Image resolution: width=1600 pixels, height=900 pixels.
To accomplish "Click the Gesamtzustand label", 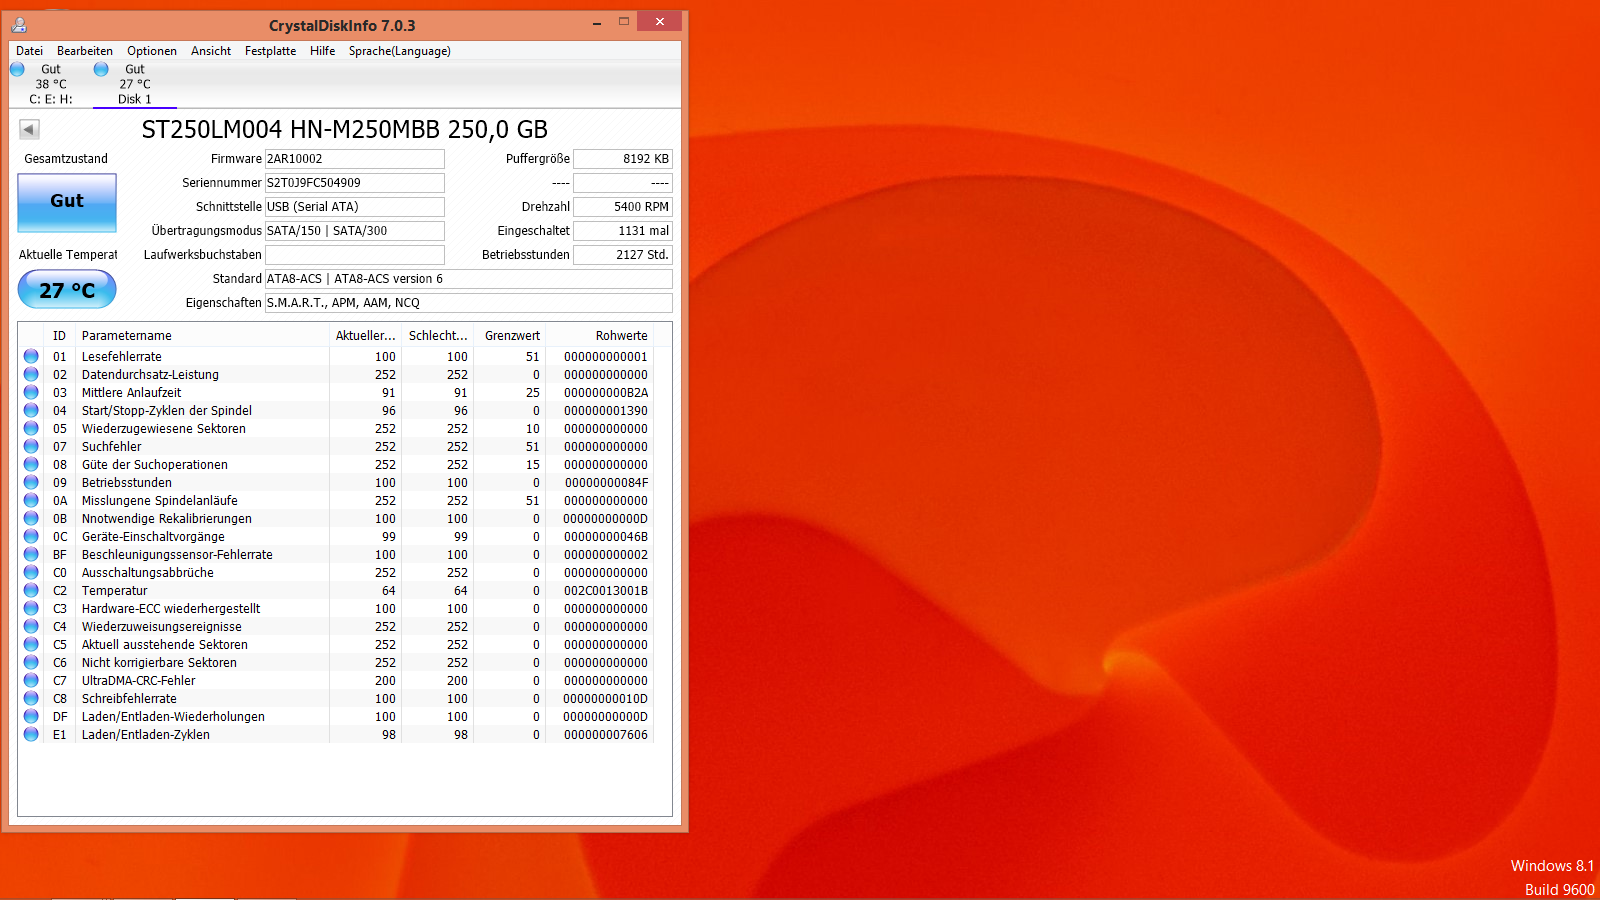I will tap(66, 159).
